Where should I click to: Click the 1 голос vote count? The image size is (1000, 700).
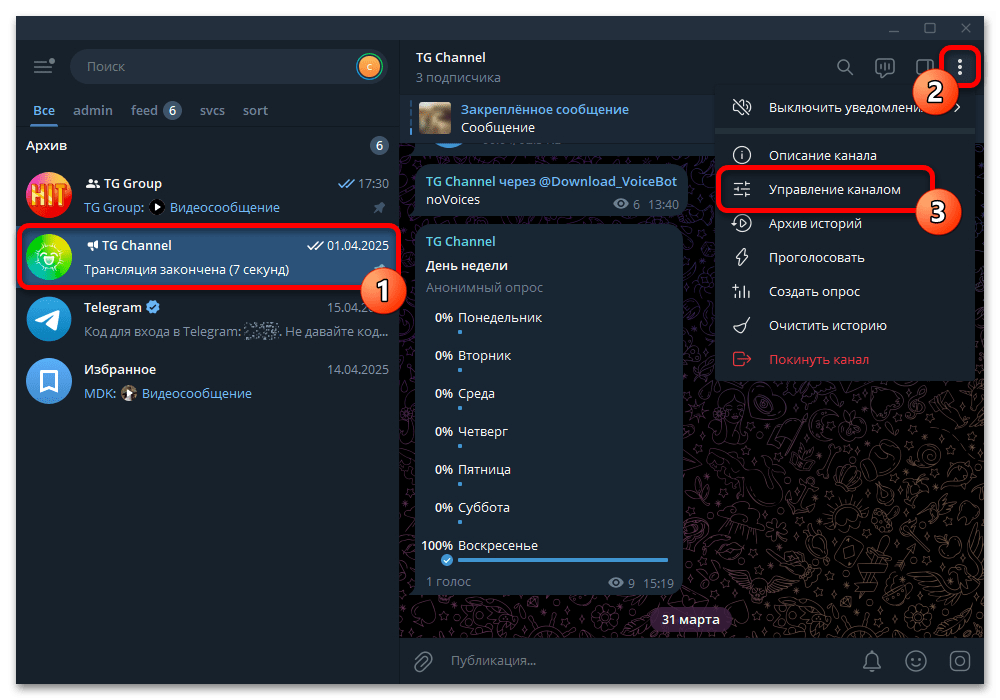point(448,582)
